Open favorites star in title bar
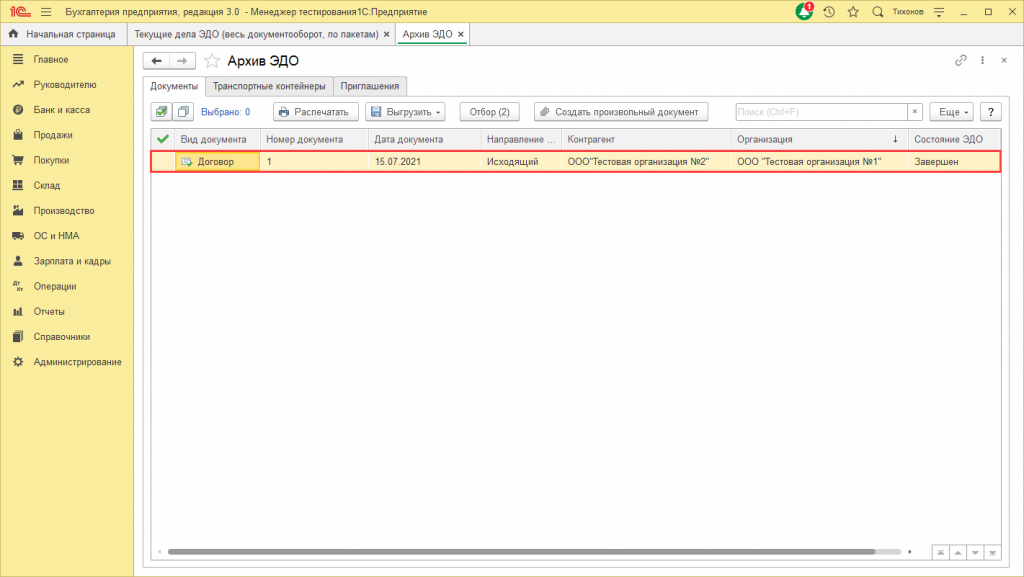Screen dimensions: 1024x577 [x=853, y=12]
